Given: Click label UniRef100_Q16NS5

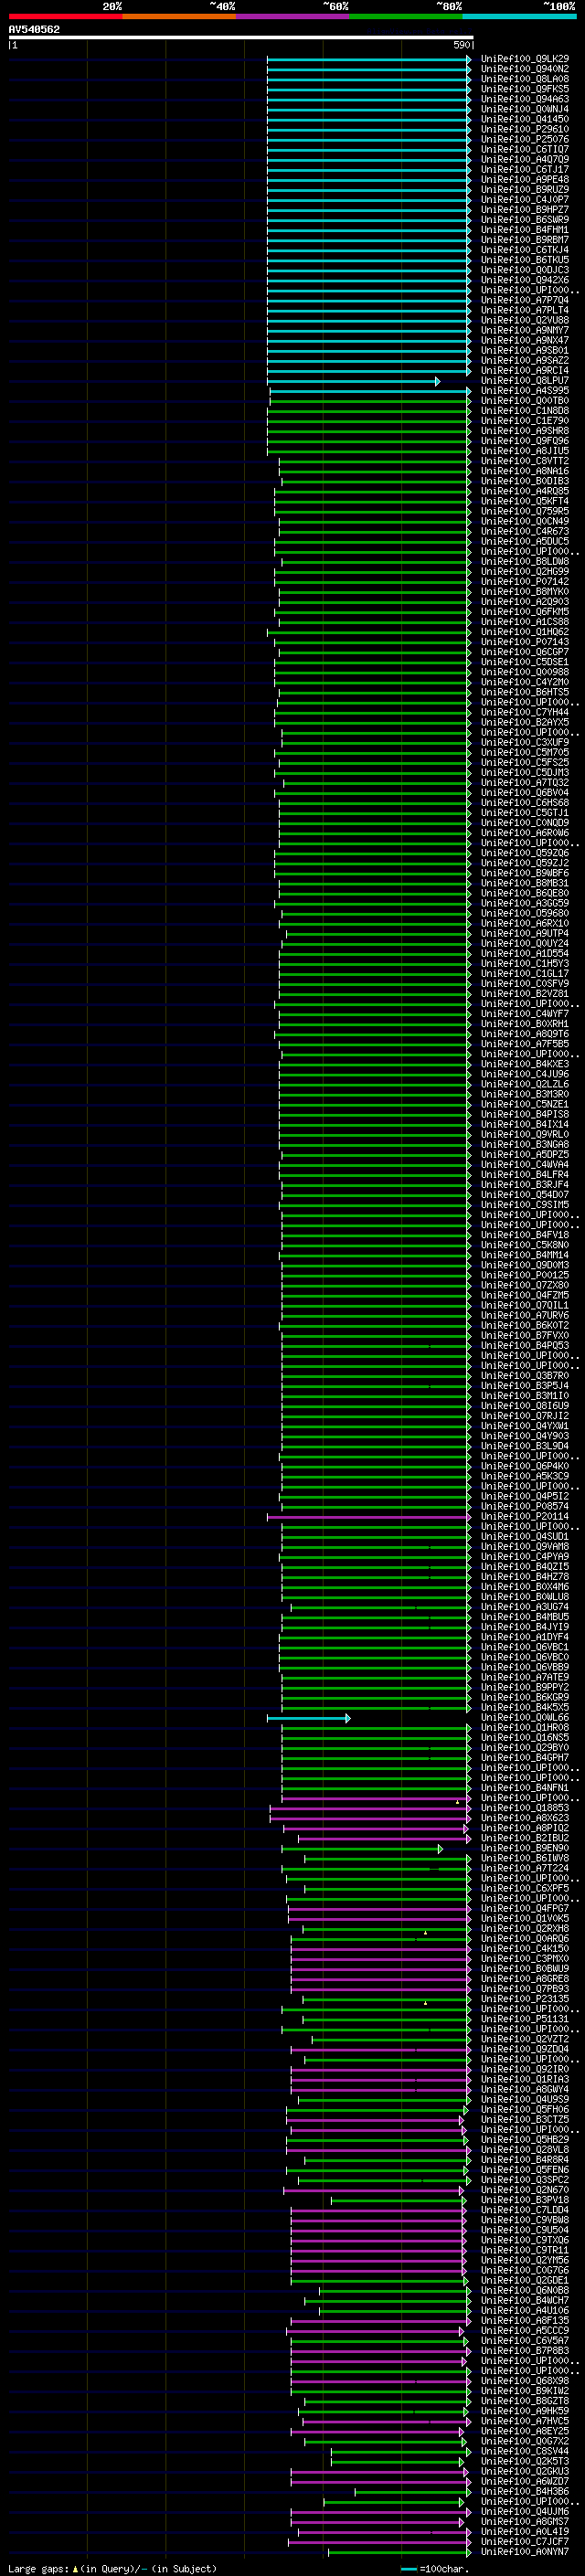Looking at the screenshot, I should click(525, 1737).
